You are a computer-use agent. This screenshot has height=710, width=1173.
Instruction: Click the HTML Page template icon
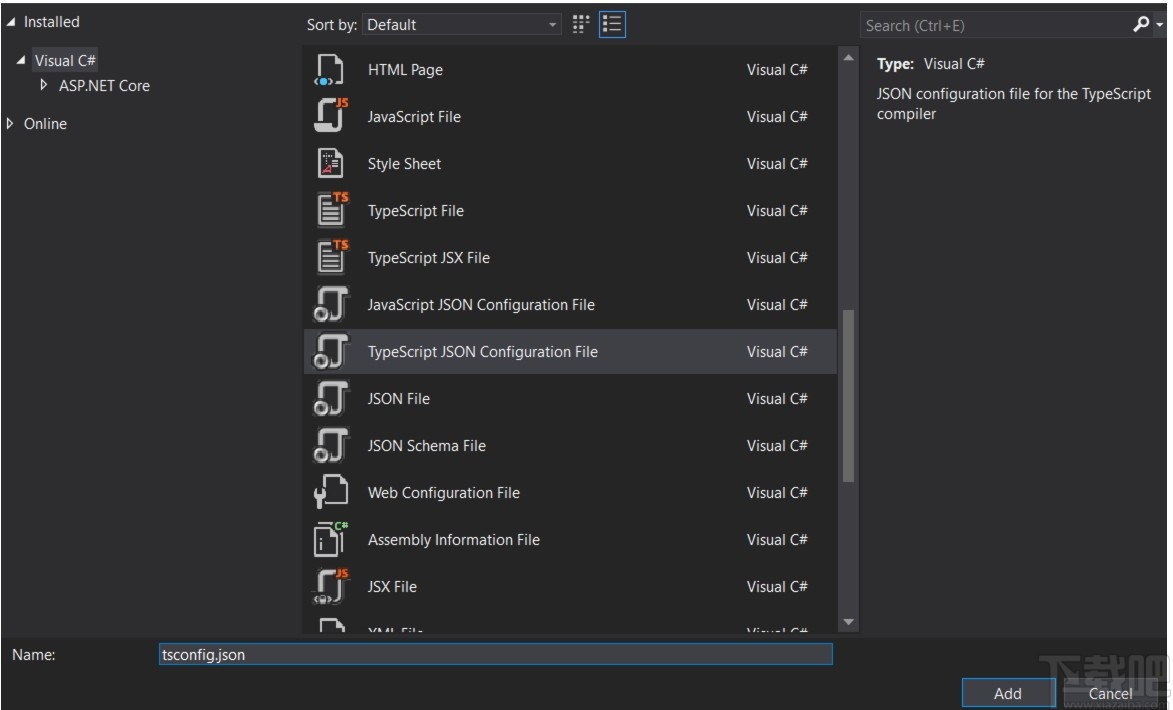(330, 70)
